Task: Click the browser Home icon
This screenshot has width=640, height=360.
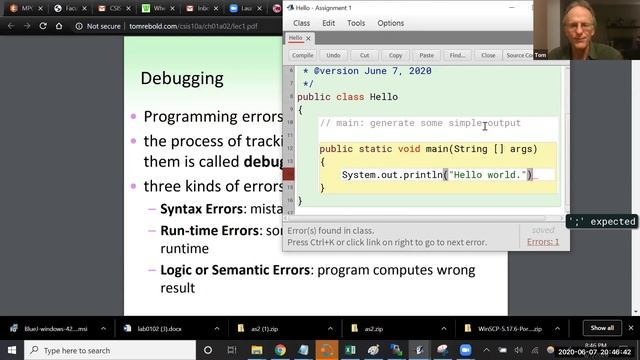Action: 59,26
